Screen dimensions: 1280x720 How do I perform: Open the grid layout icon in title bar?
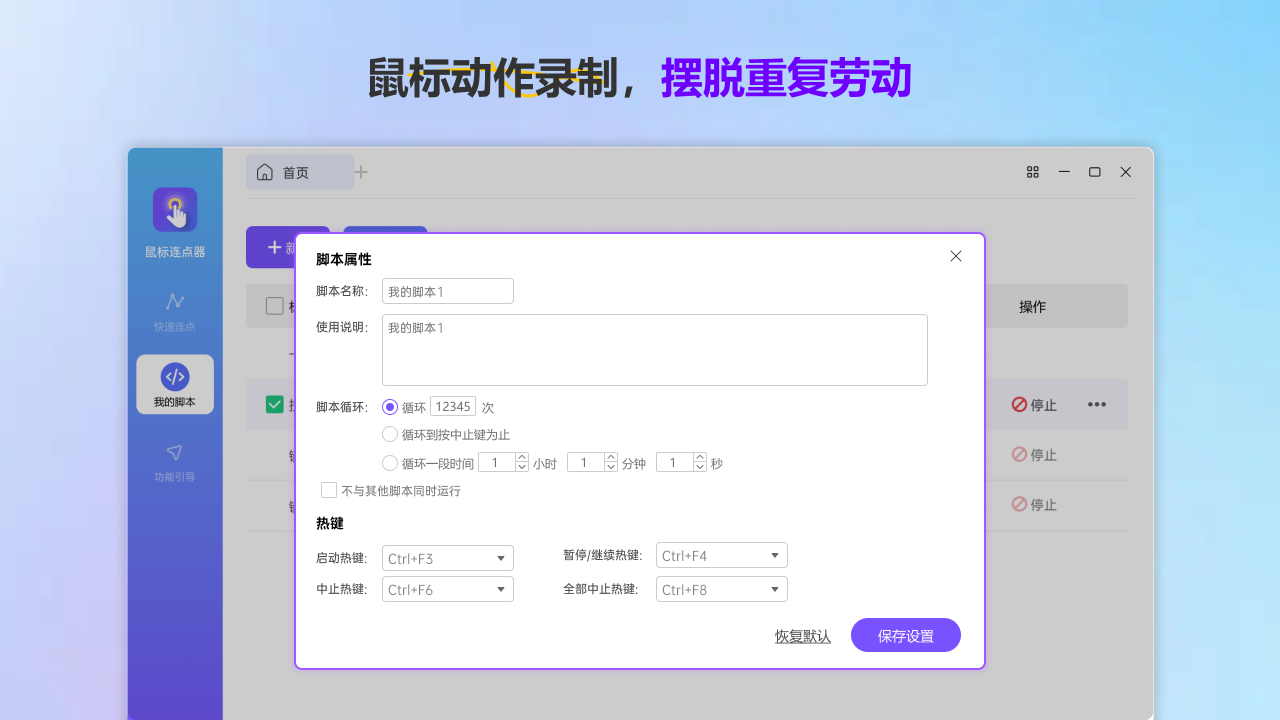1033,171
